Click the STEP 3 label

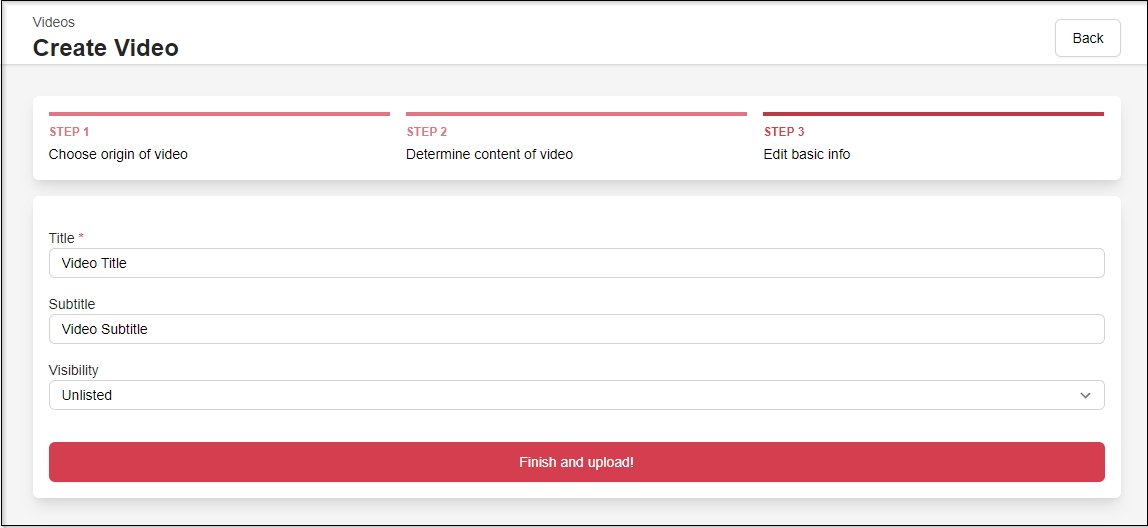pyautogui.click(x=784, y=132)
